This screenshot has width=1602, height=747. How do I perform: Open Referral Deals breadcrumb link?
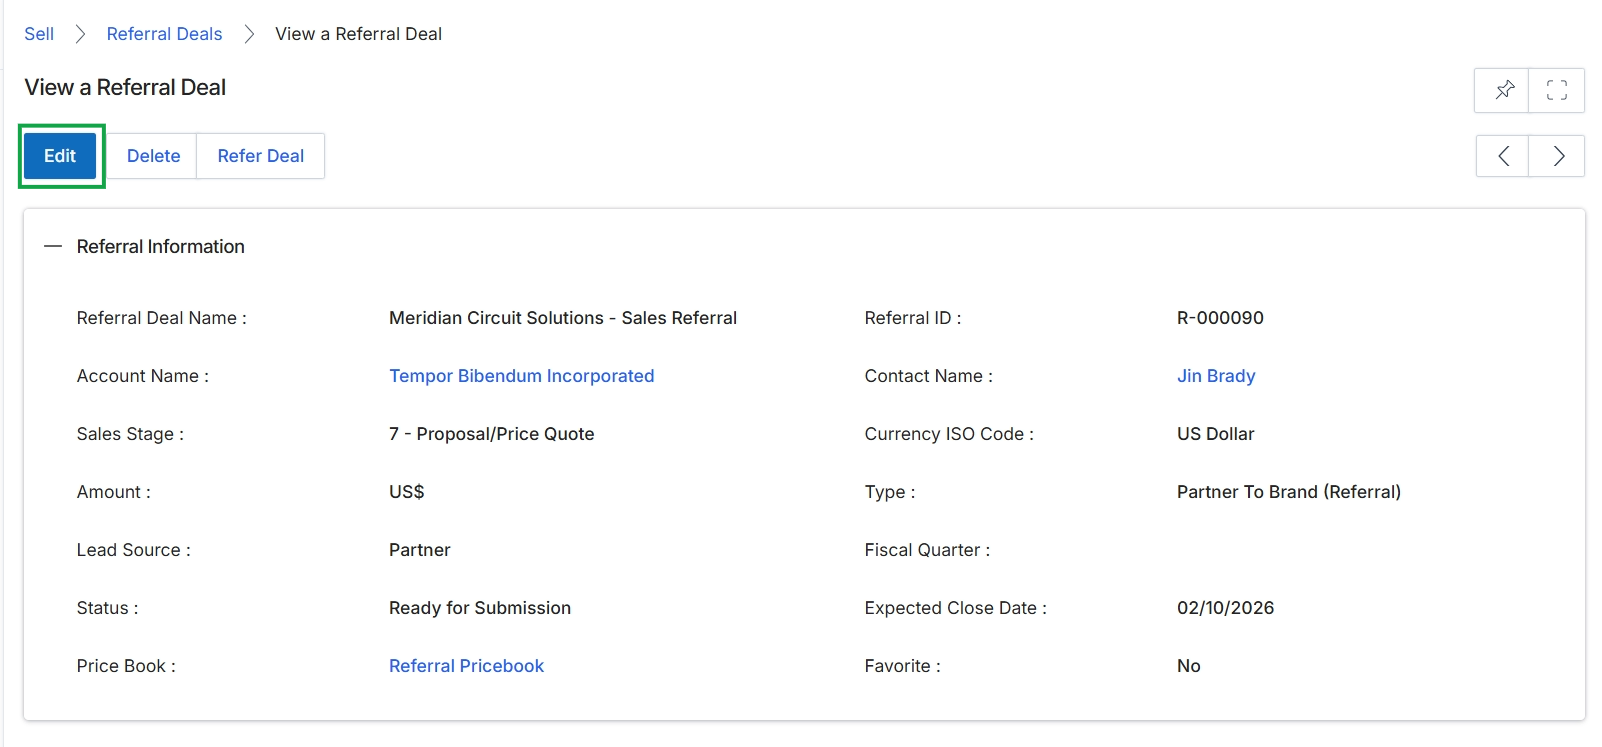click(164, 34)
